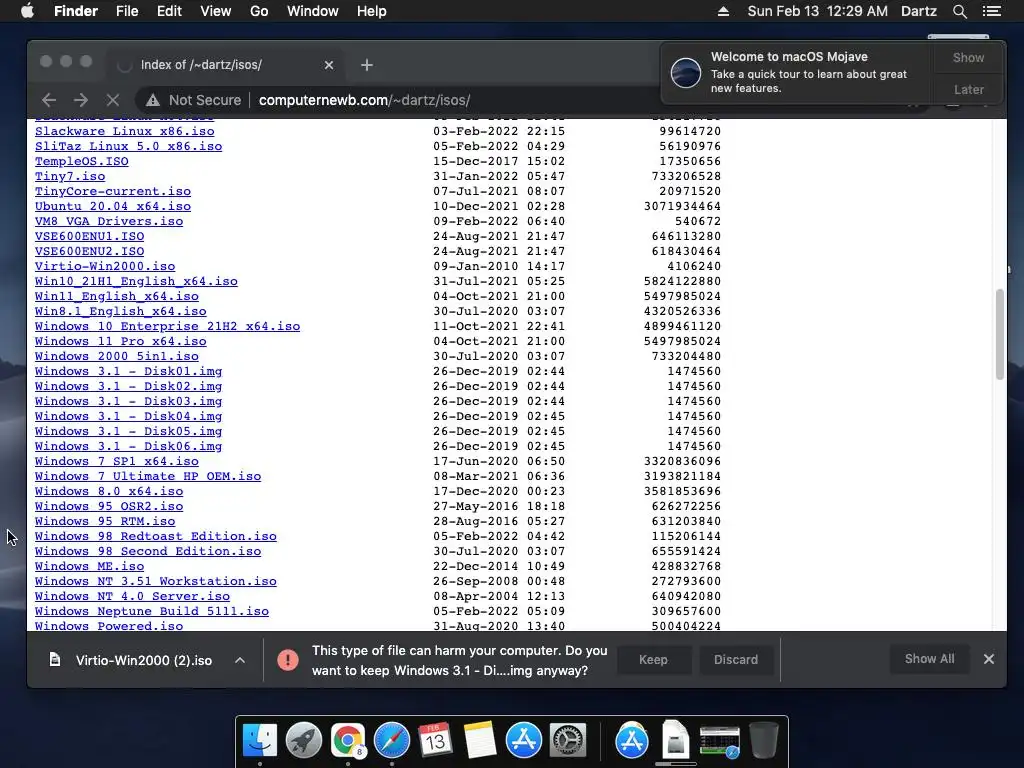Click the date and time in menu bar
The height and width of the screenshot is (768, 1024).
(x=817, y=11)
